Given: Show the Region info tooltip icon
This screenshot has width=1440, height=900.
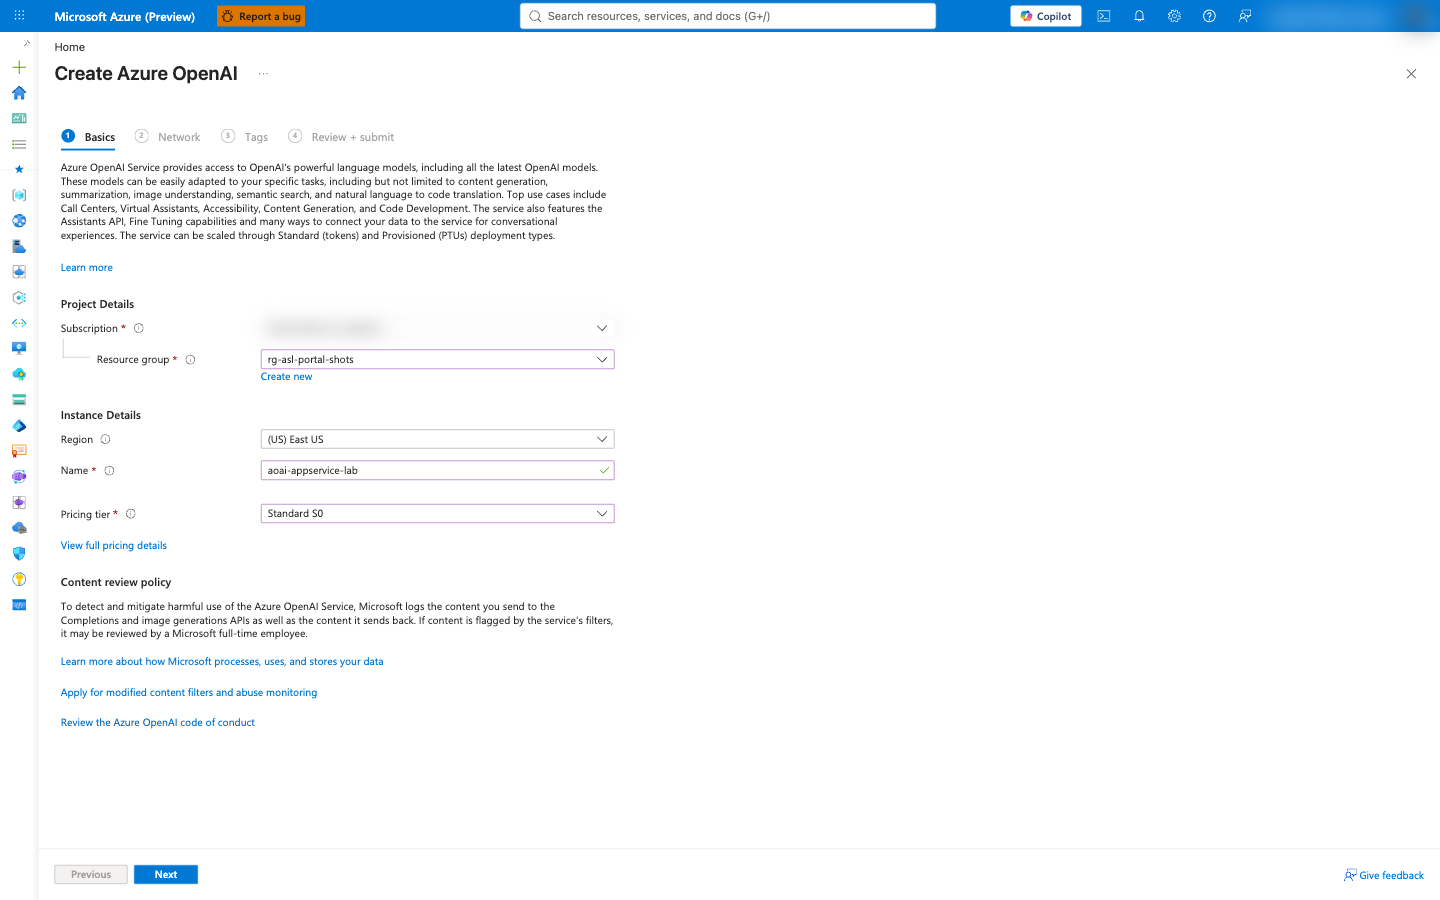Looking at the screenshot, I should pyautogui.click(x=105, y=439).
